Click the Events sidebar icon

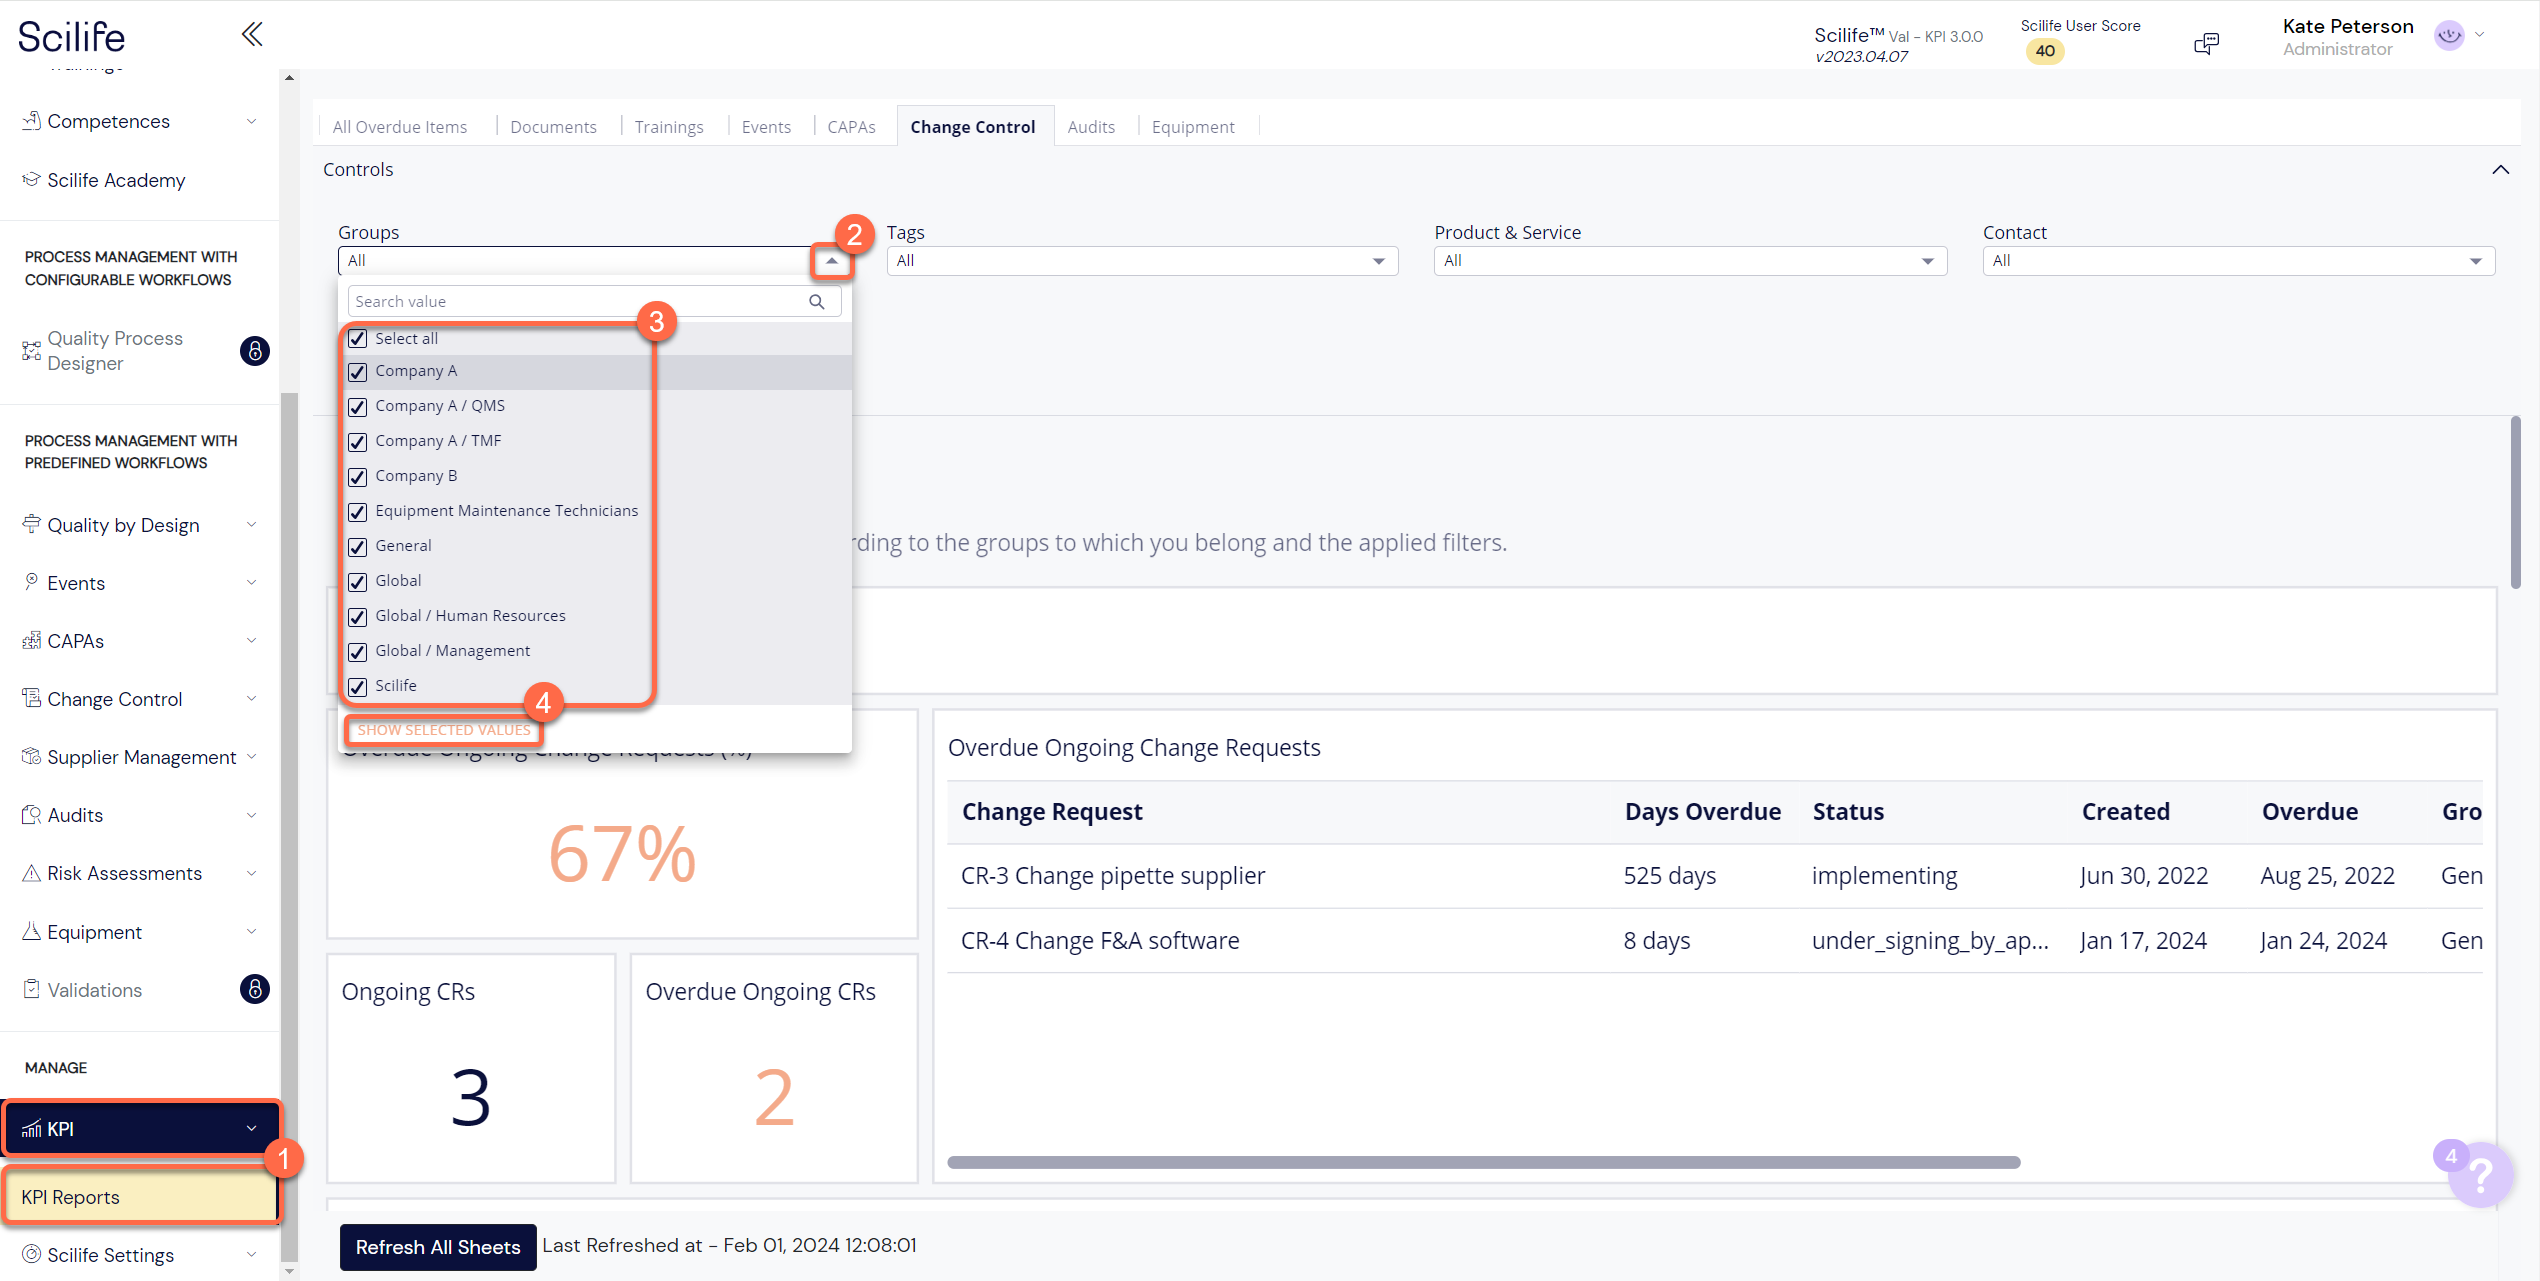(x=32, y=582)
